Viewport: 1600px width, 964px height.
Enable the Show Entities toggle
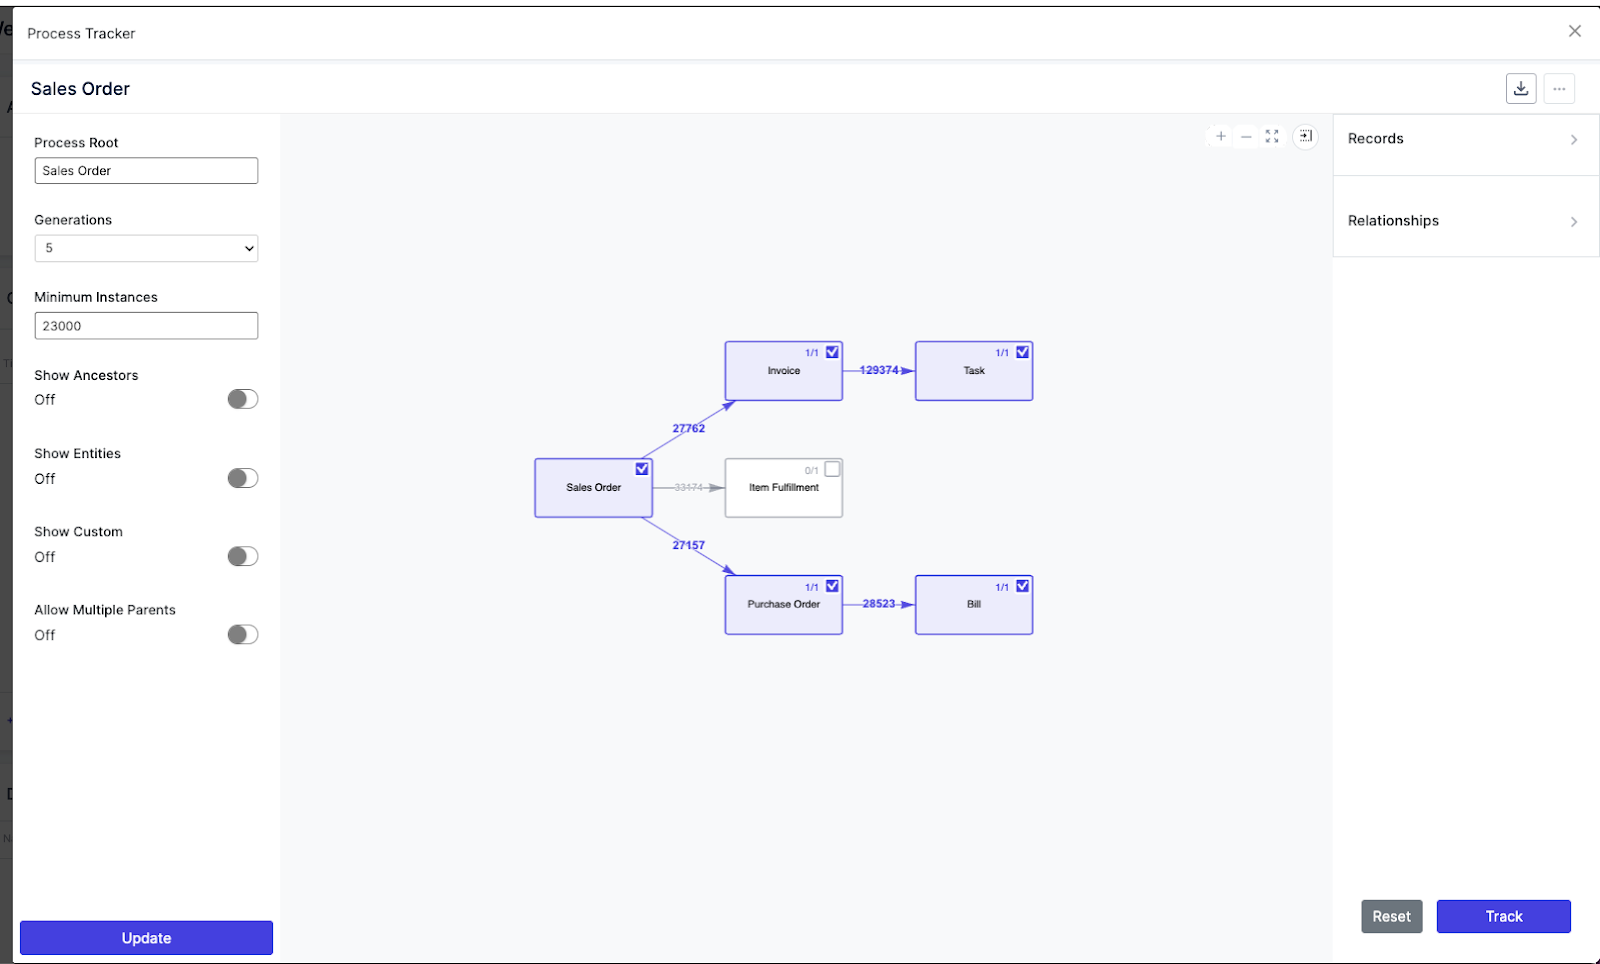(x=243, y=478)
